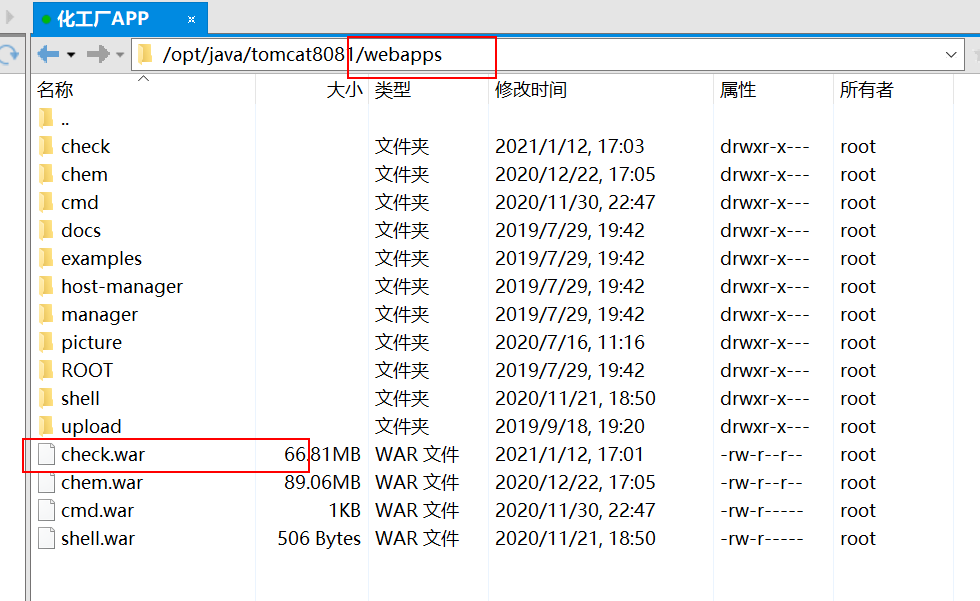980x601 pixels.
Task: Open the forward history dropdown arrow
Action: [120, 55]
